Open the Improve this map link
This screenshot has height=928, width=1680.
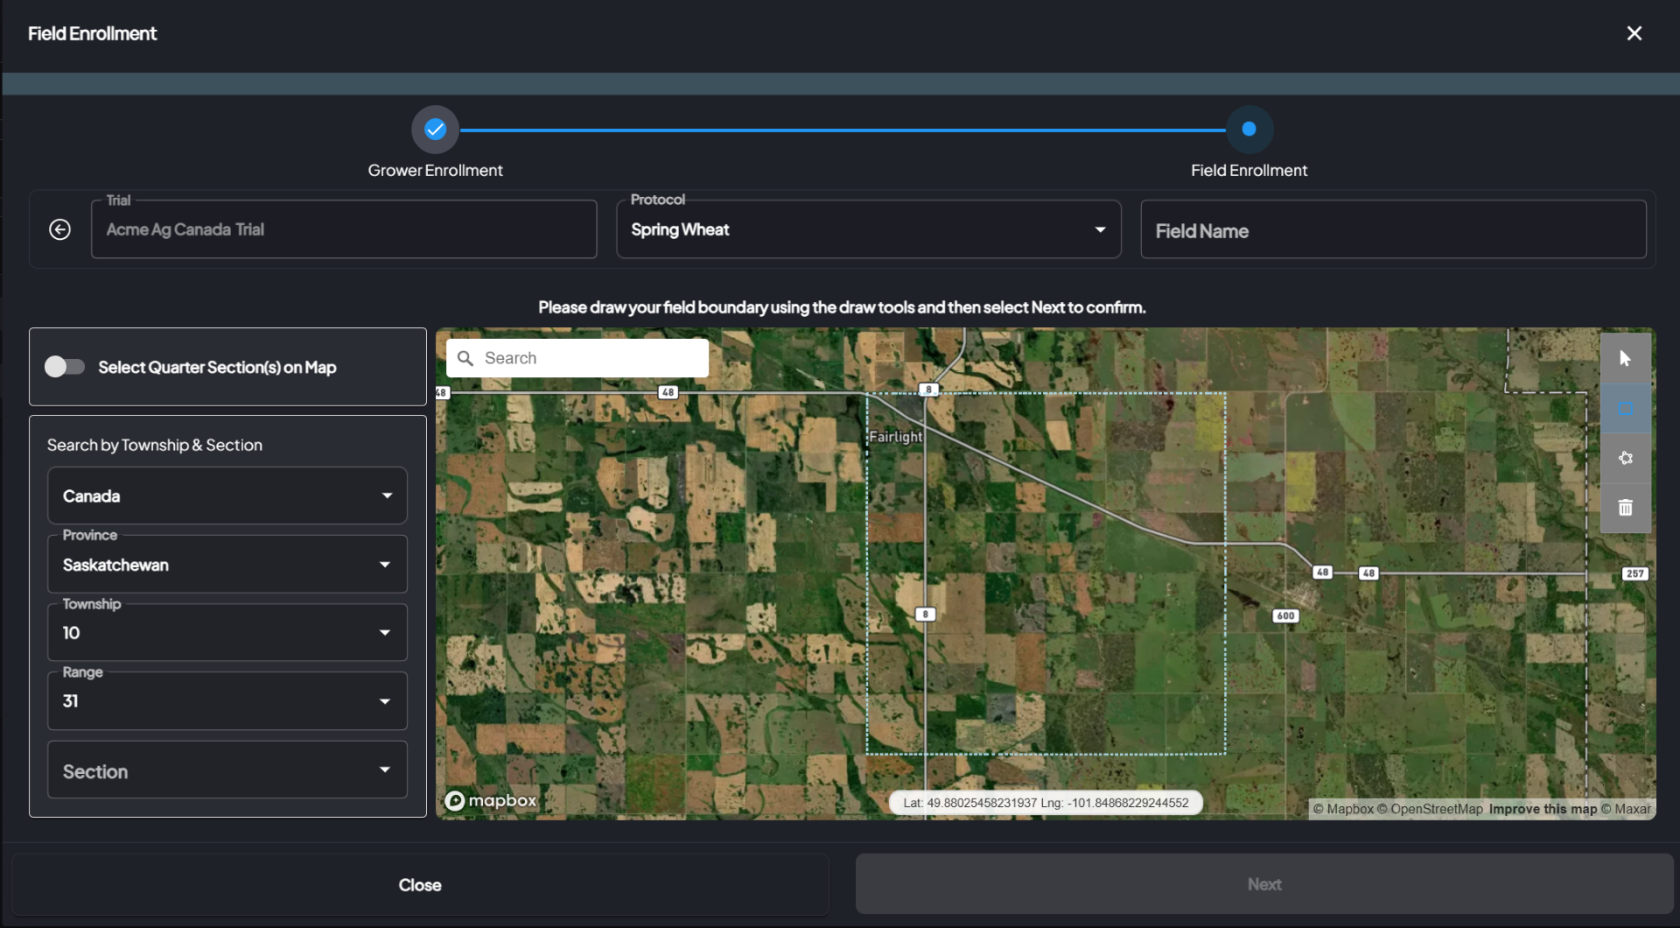[1543, 809]
